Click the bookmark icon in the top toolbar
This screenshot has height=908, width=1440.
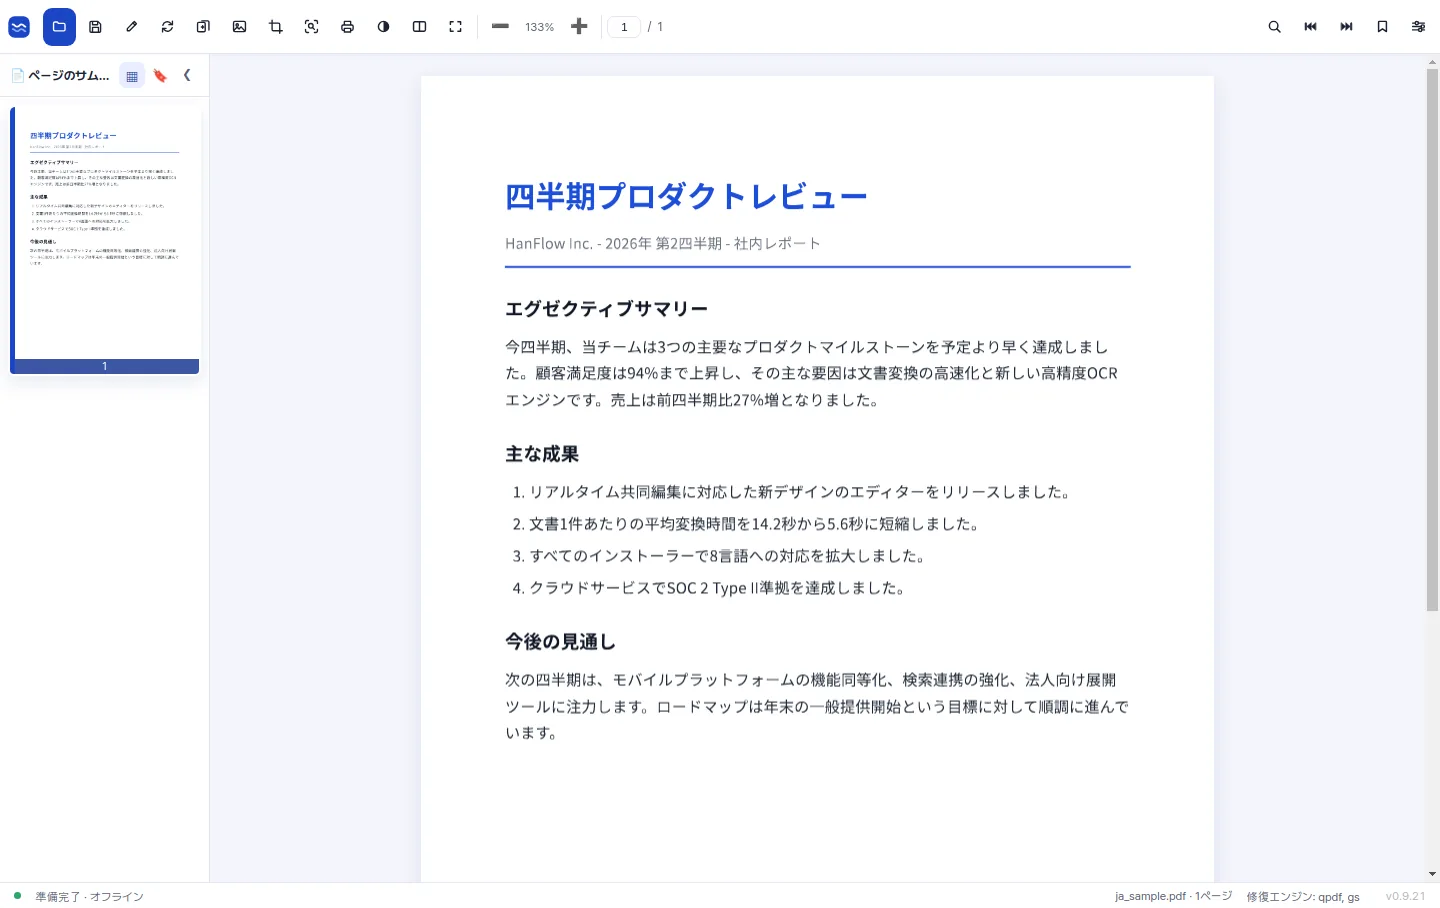coord(1382,27)
